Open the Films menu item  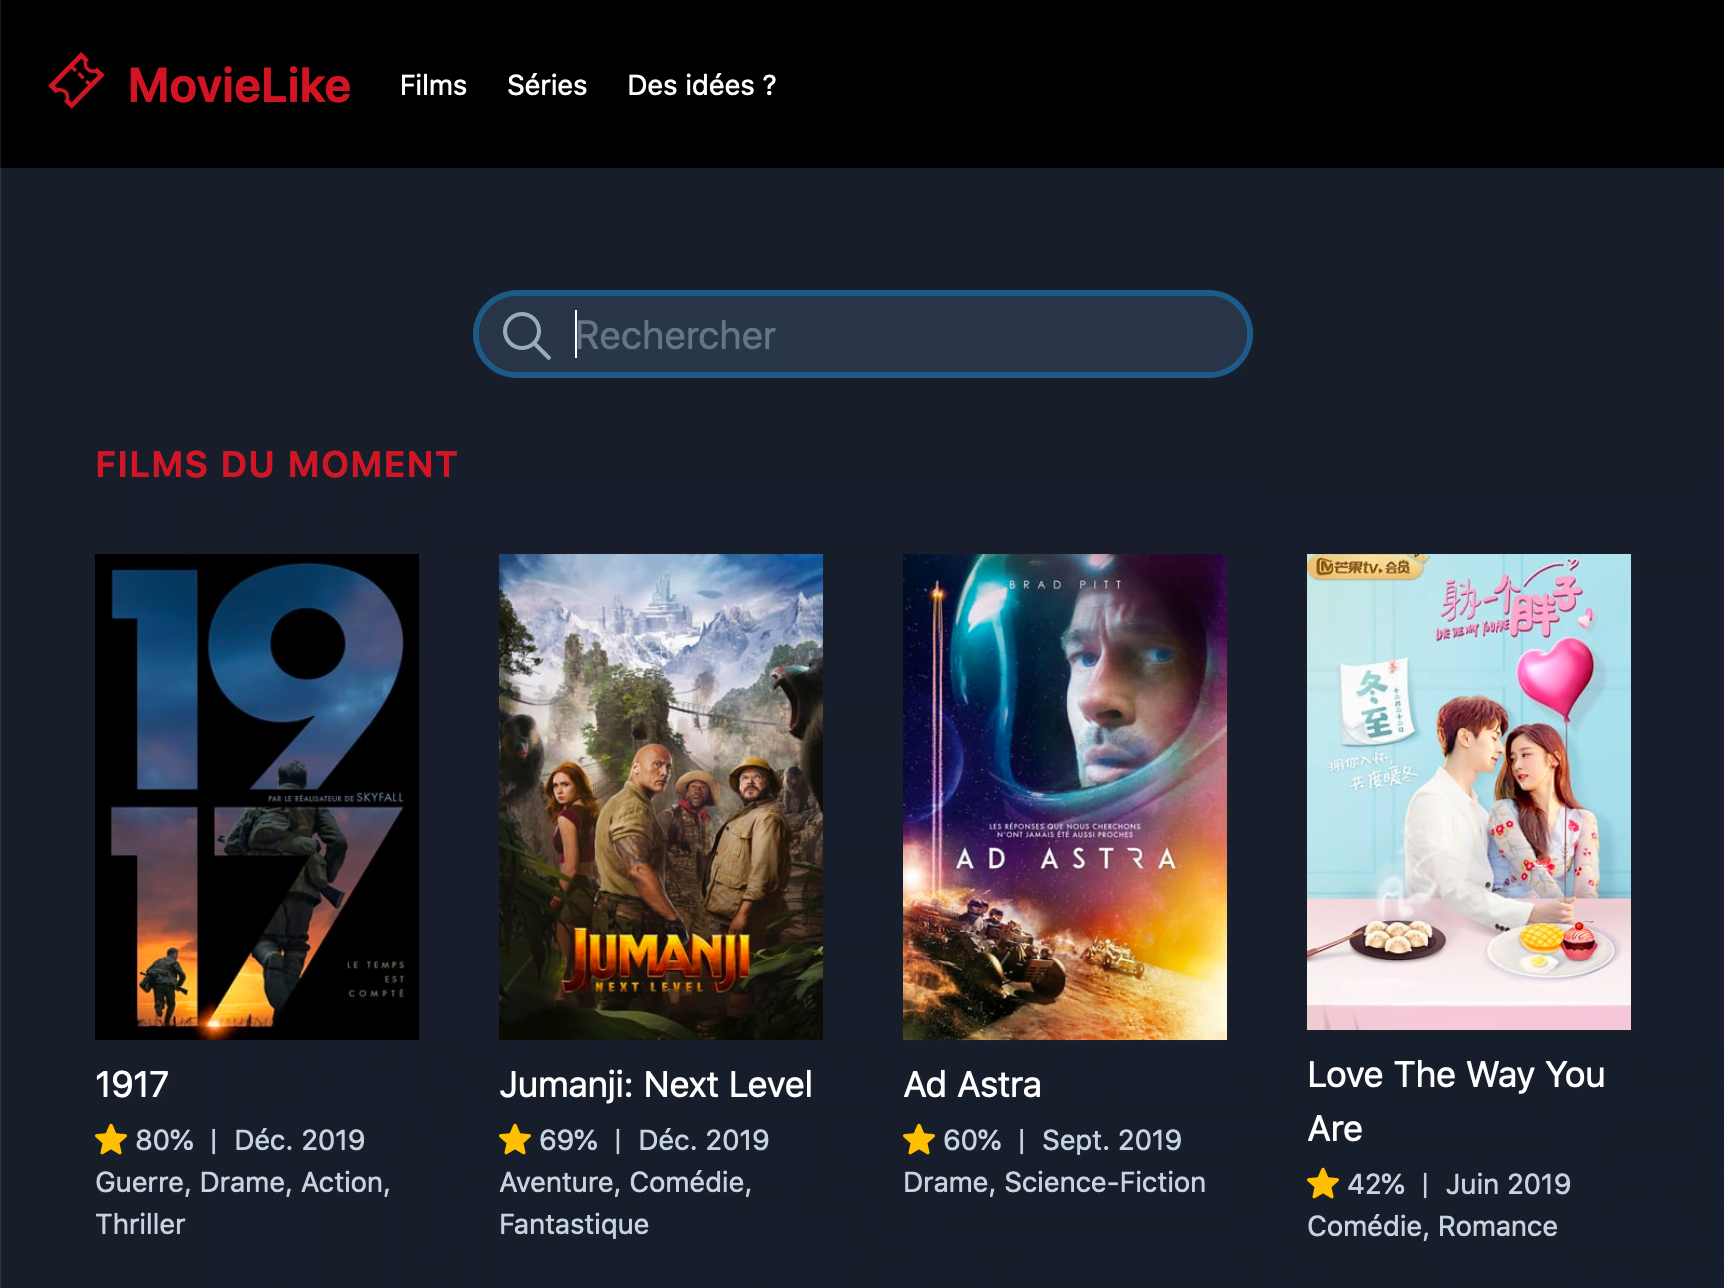click(433, 85)
